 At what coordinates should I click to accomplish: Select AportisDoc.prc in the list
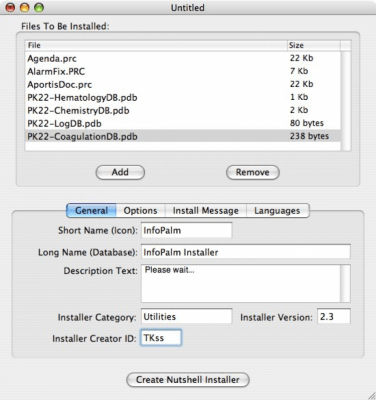point(183,84)
